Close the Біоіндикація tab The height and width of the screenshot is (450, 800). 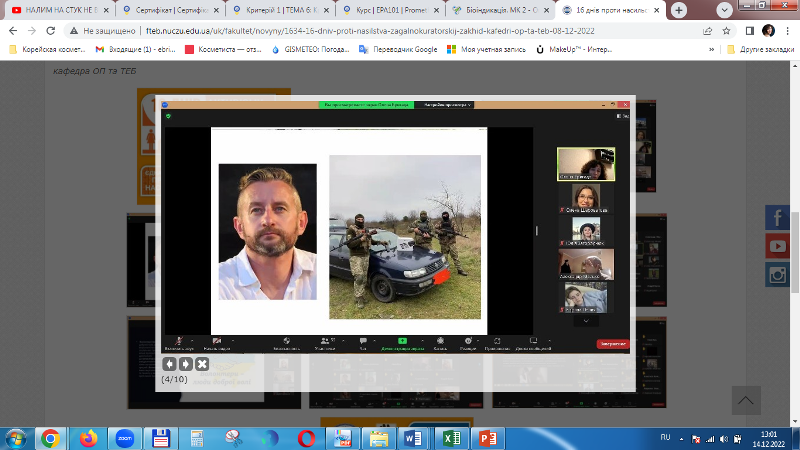click(547, 10)
